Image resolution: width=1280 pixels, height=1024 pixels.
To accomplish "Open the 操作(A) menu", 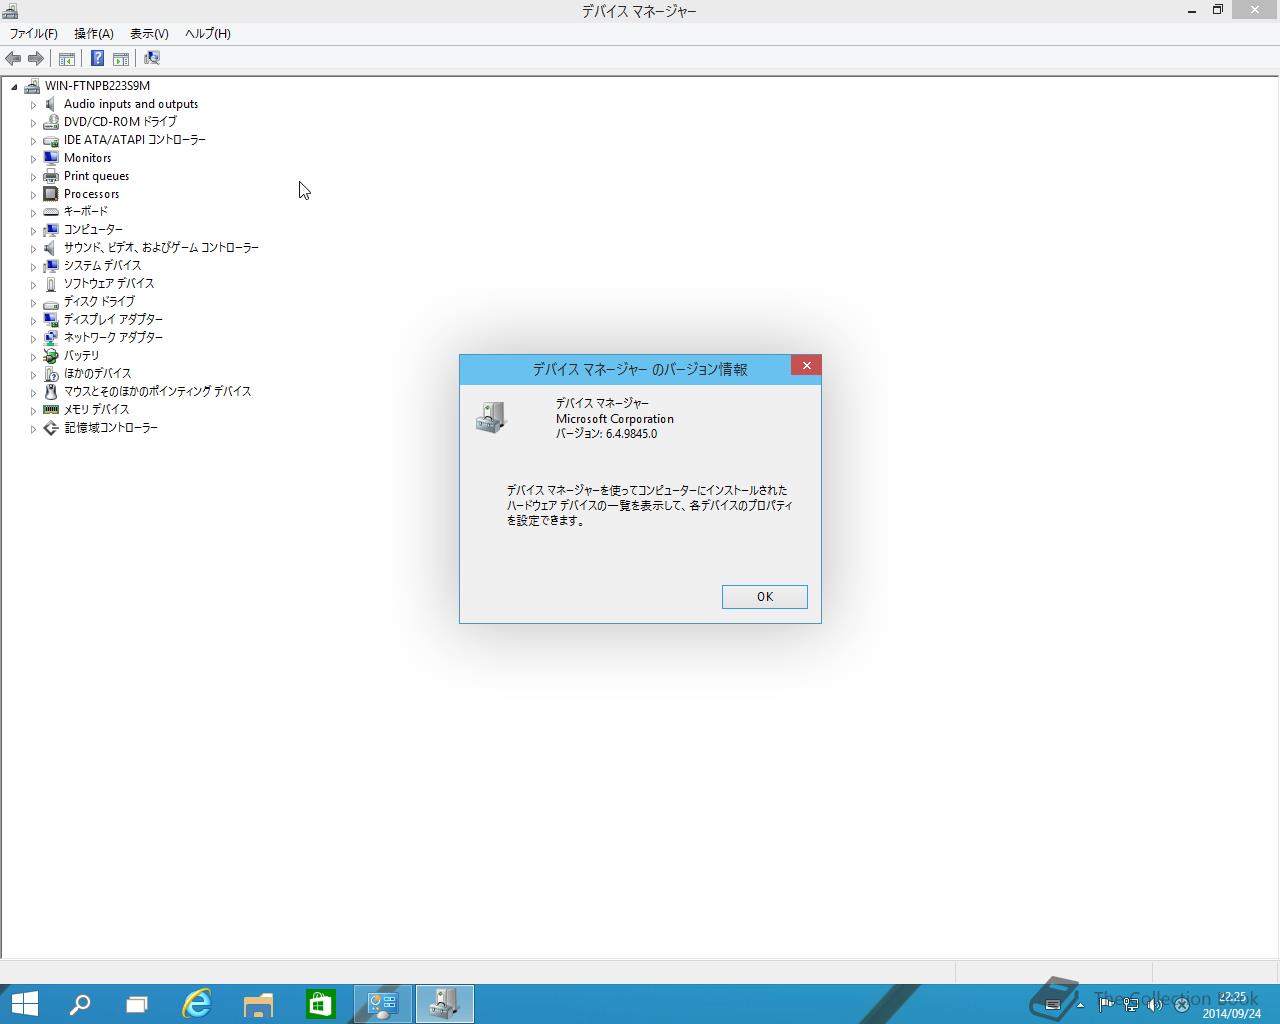I will click(x=94, y=34).
